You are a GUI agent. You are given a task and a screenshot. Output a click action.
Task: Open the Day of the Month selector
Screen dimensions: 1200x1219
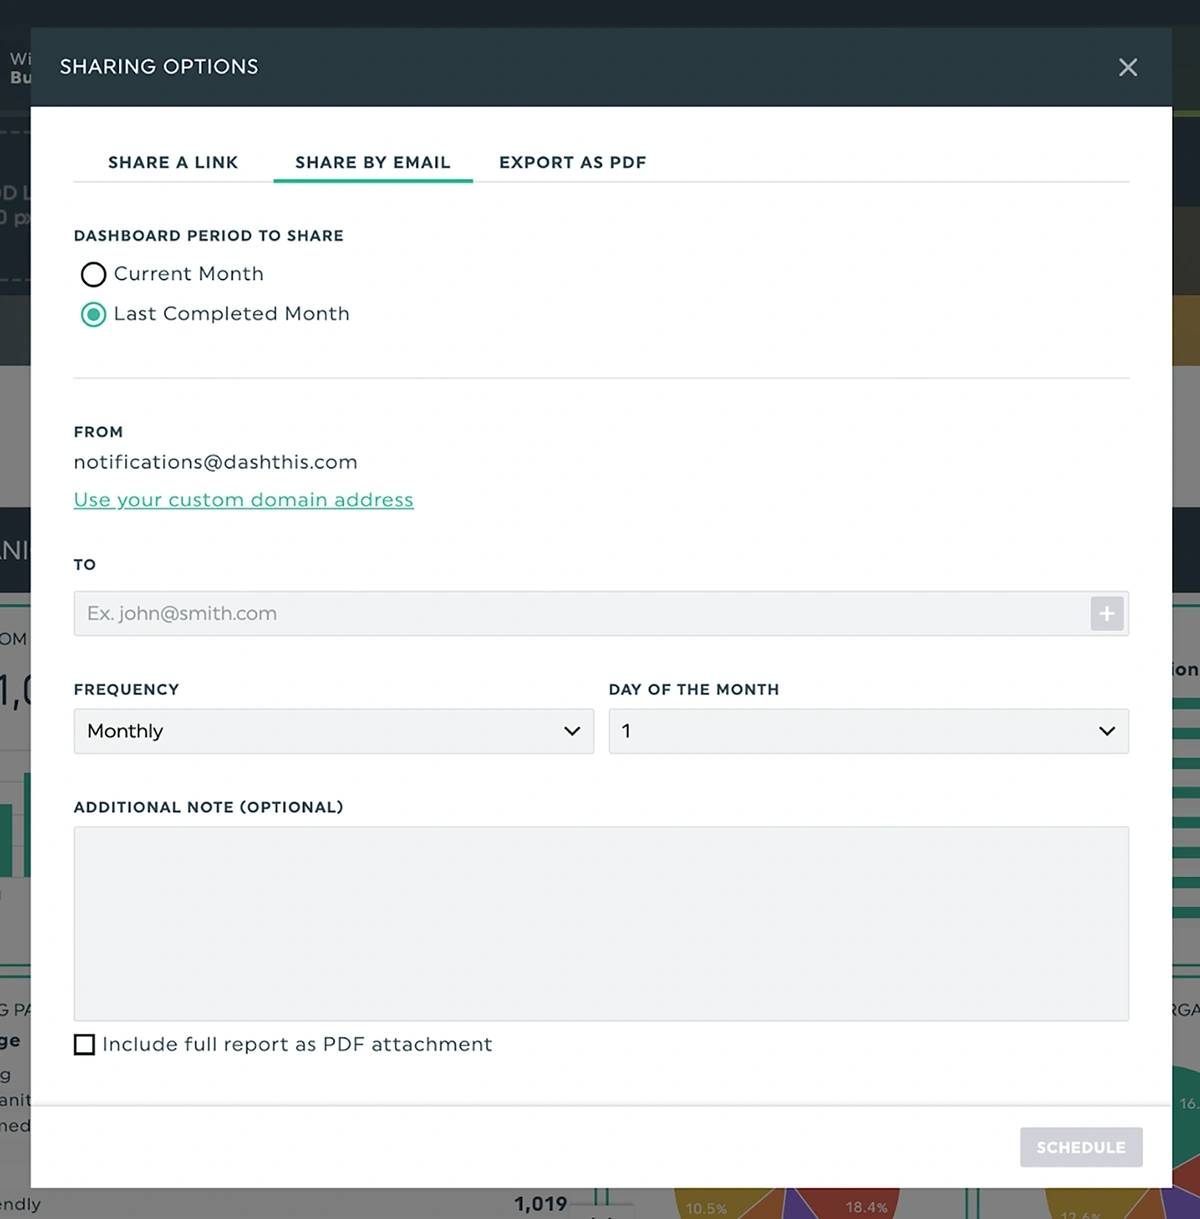tap(868, 731)
